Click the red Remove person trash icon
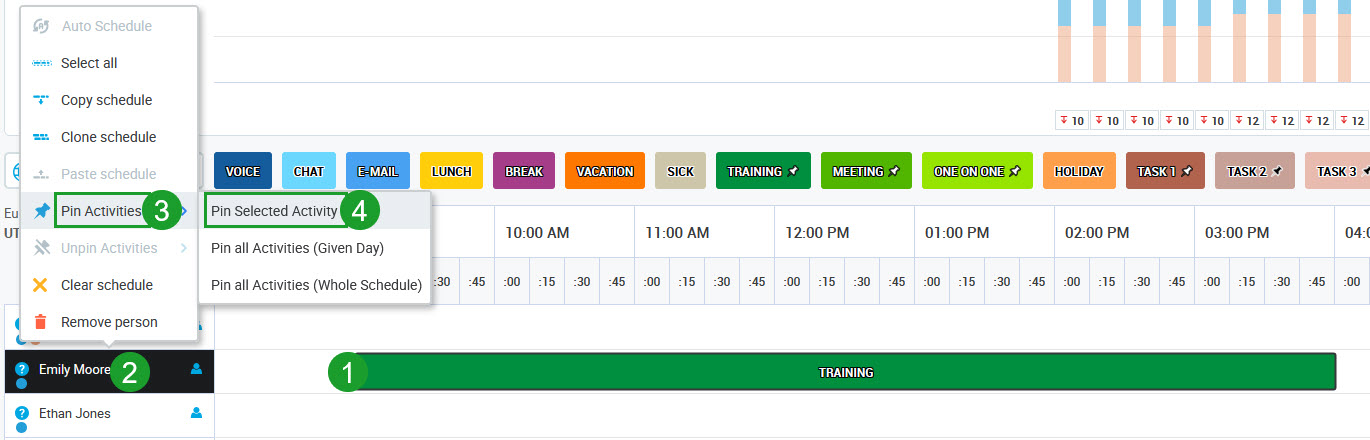This screenshot has height=440, width=1370. [x=41, y=322]
